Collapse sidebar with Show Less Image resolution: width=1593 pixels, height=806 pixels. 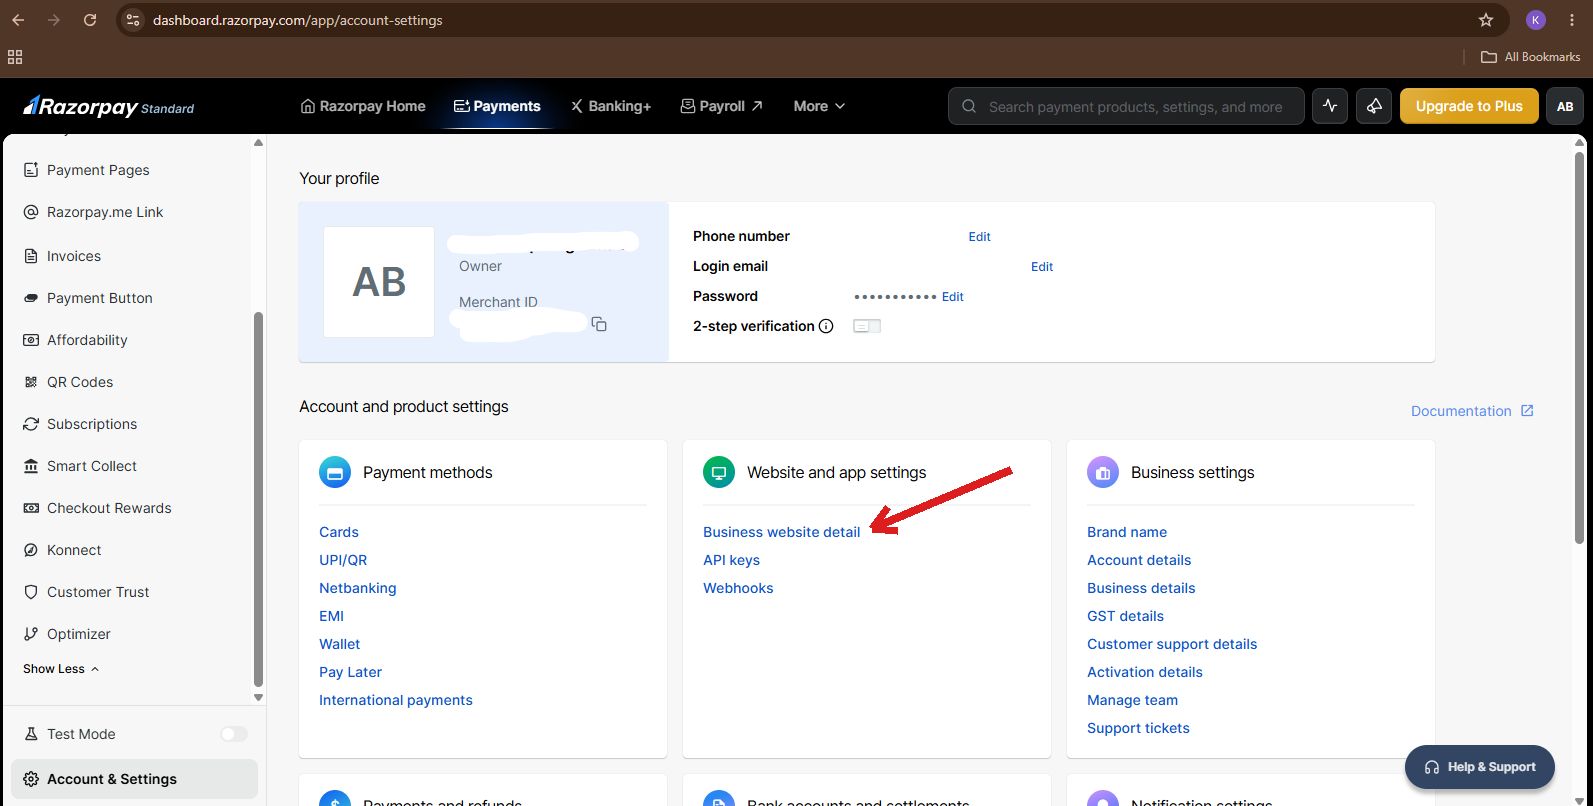click(61, 669)
